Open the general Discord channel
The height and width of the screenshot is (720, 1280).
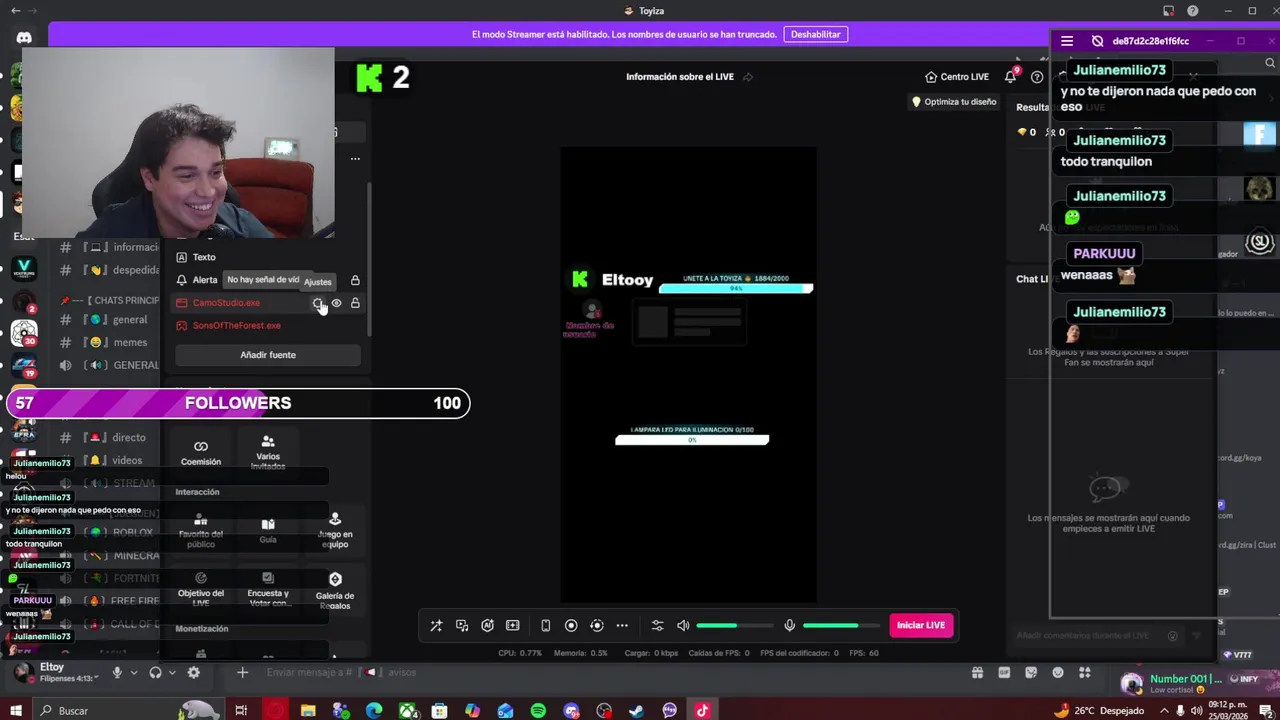(108, 320)
